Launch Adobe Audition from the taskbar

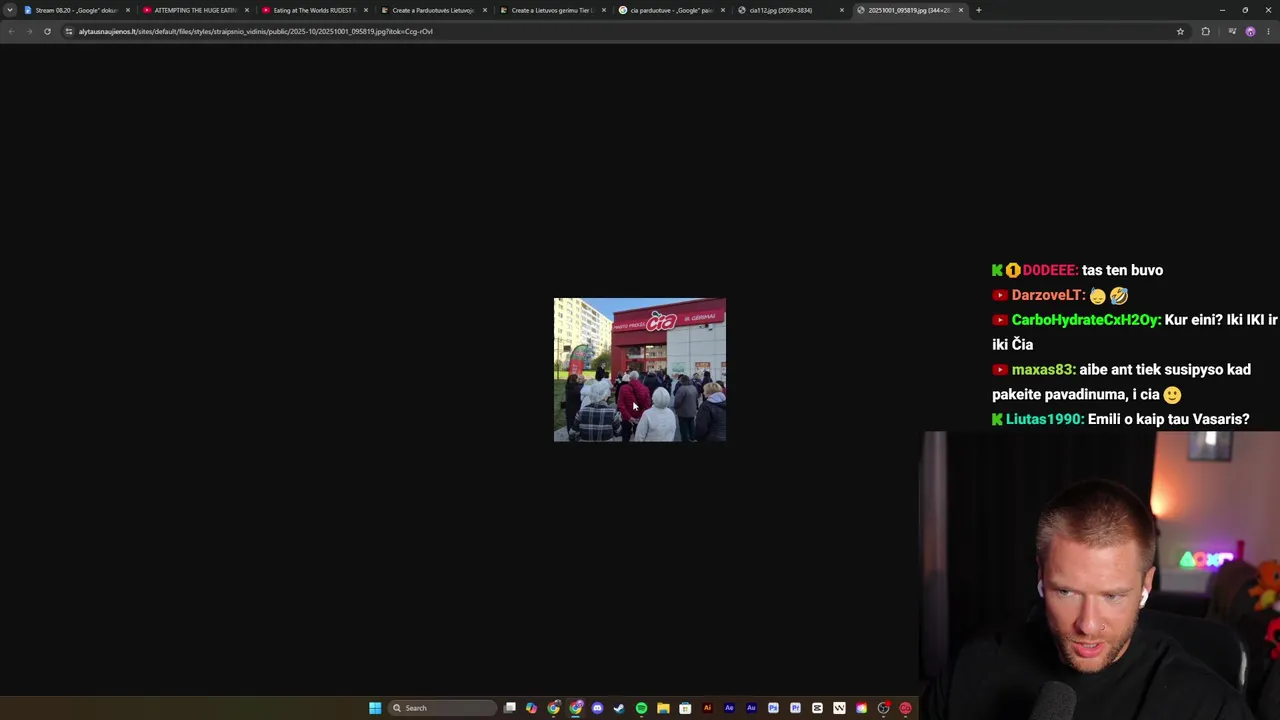coord(751,708)
